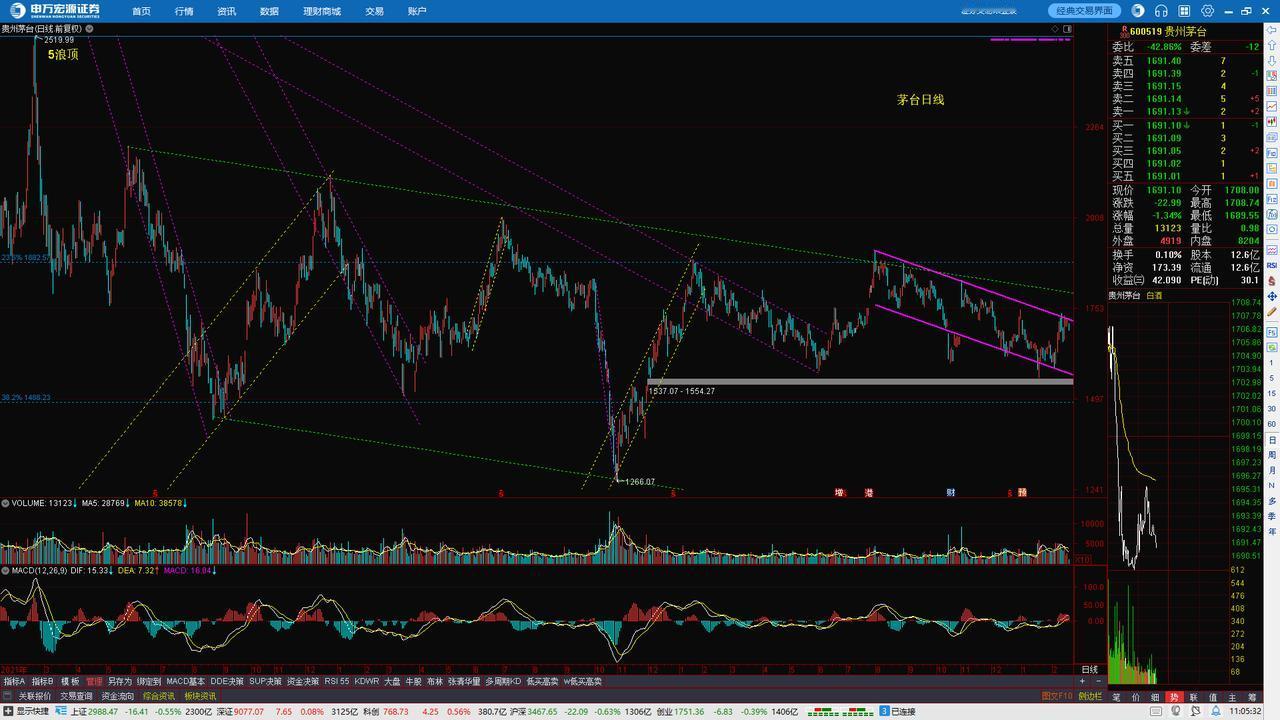The height and width of the screenshot is (720, 1280).
Task: Click the back arrow in right sidebar
Action: pyautogui.click(x=1272, y=30)
